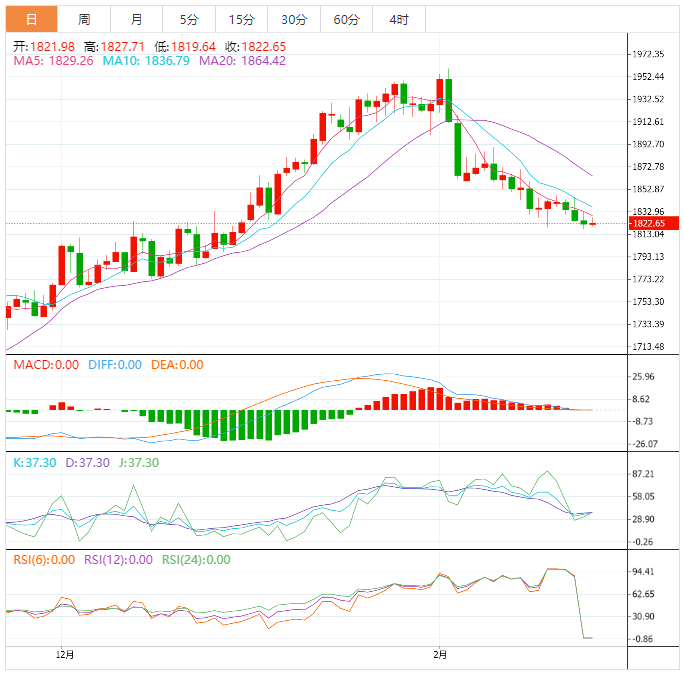
Task: Select the 15分 interval tab
Action: [x=241, y=19]
